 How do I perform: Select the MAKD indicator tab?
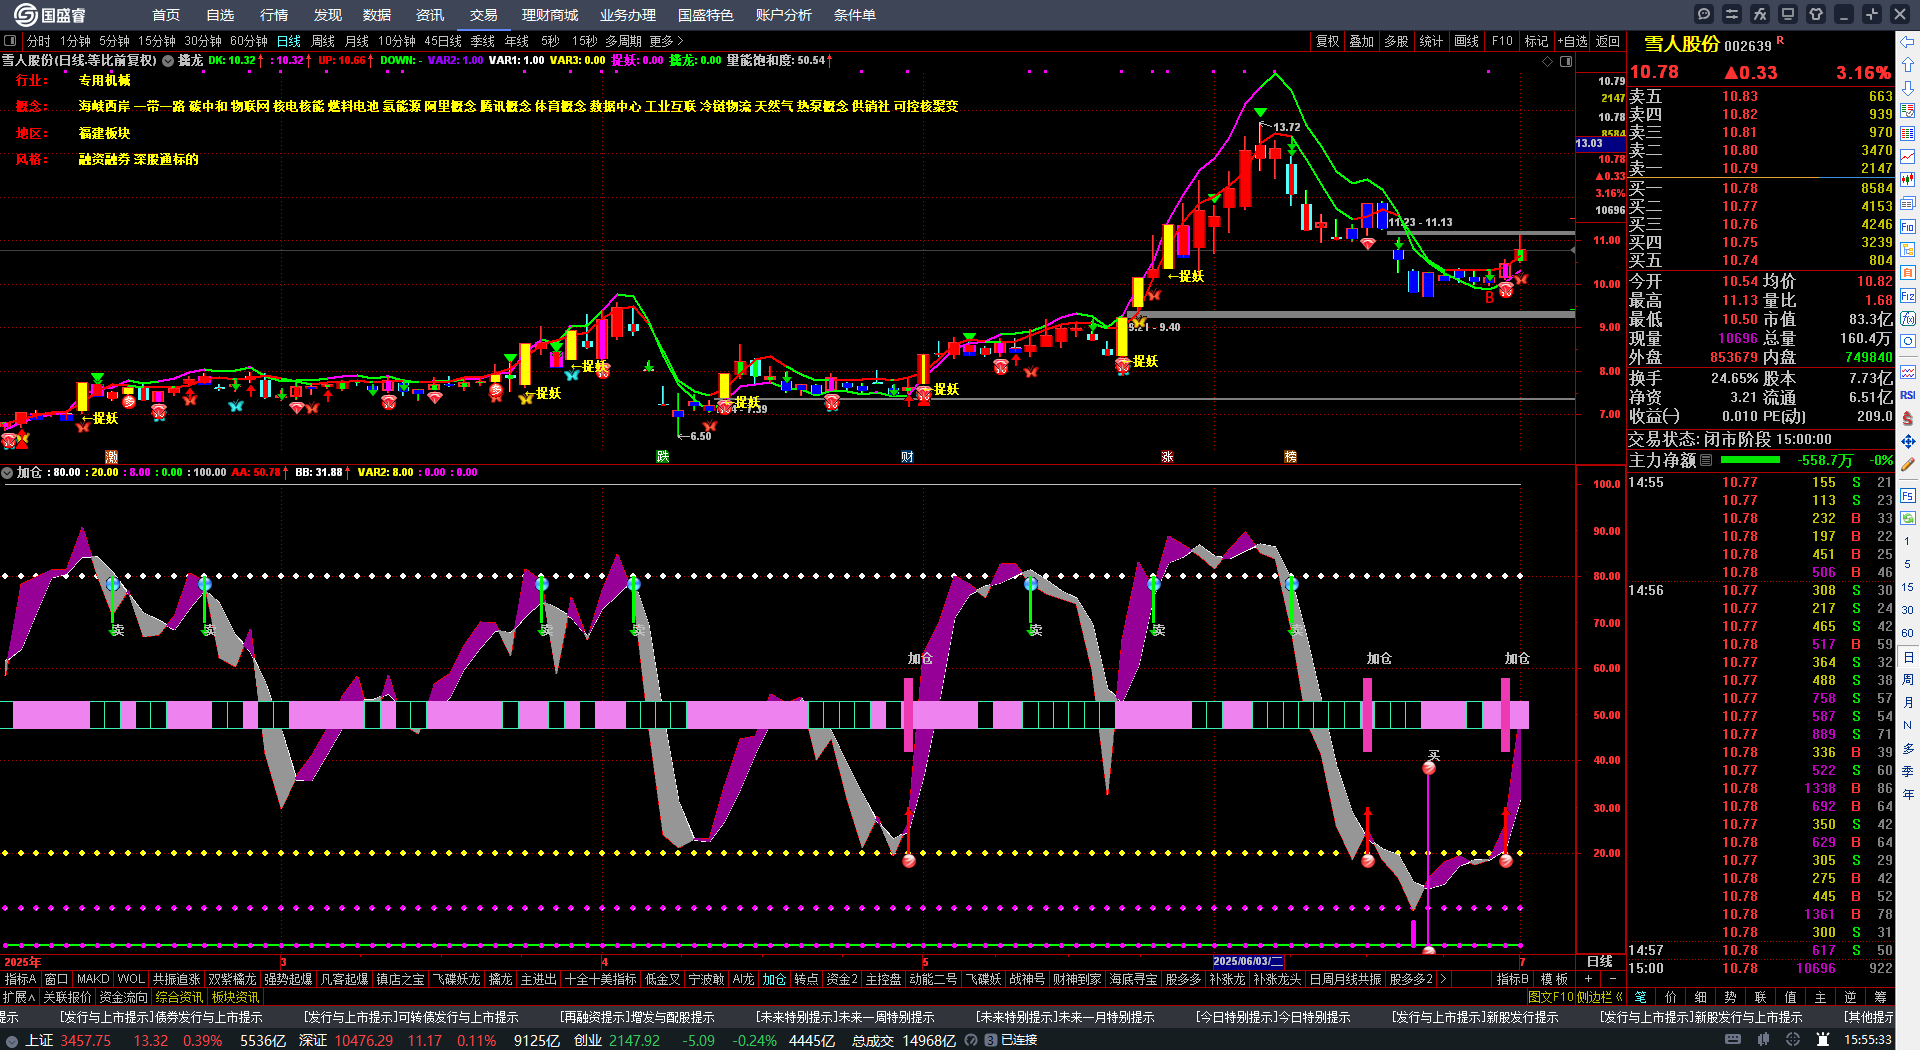93,979
